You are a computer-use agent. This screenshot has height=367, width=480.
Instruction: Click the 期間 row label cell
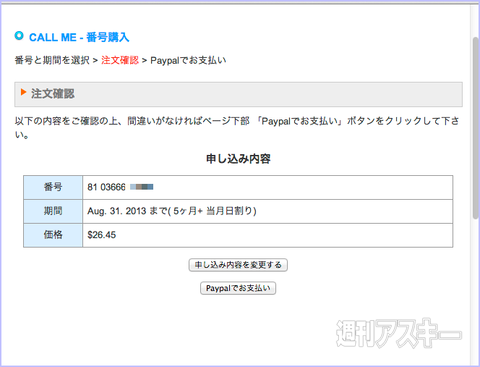(x=53, y=211)
